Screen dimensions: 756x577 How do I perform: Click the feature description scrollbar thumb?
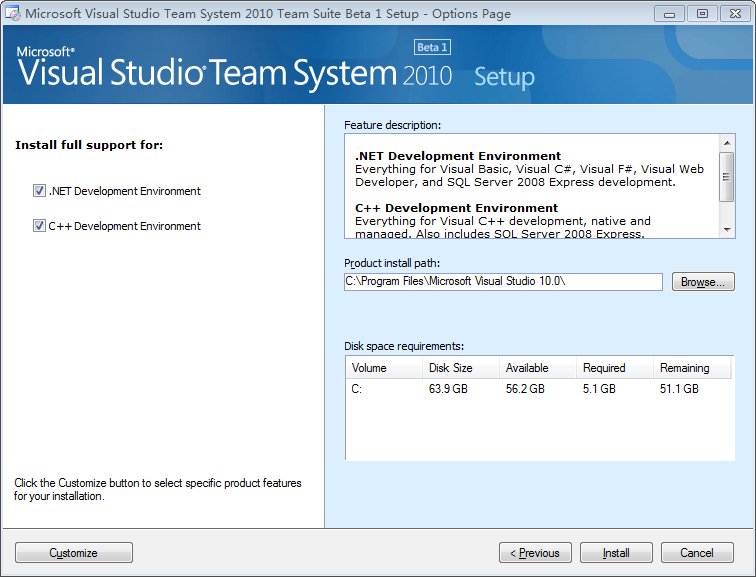coord(727,177)
